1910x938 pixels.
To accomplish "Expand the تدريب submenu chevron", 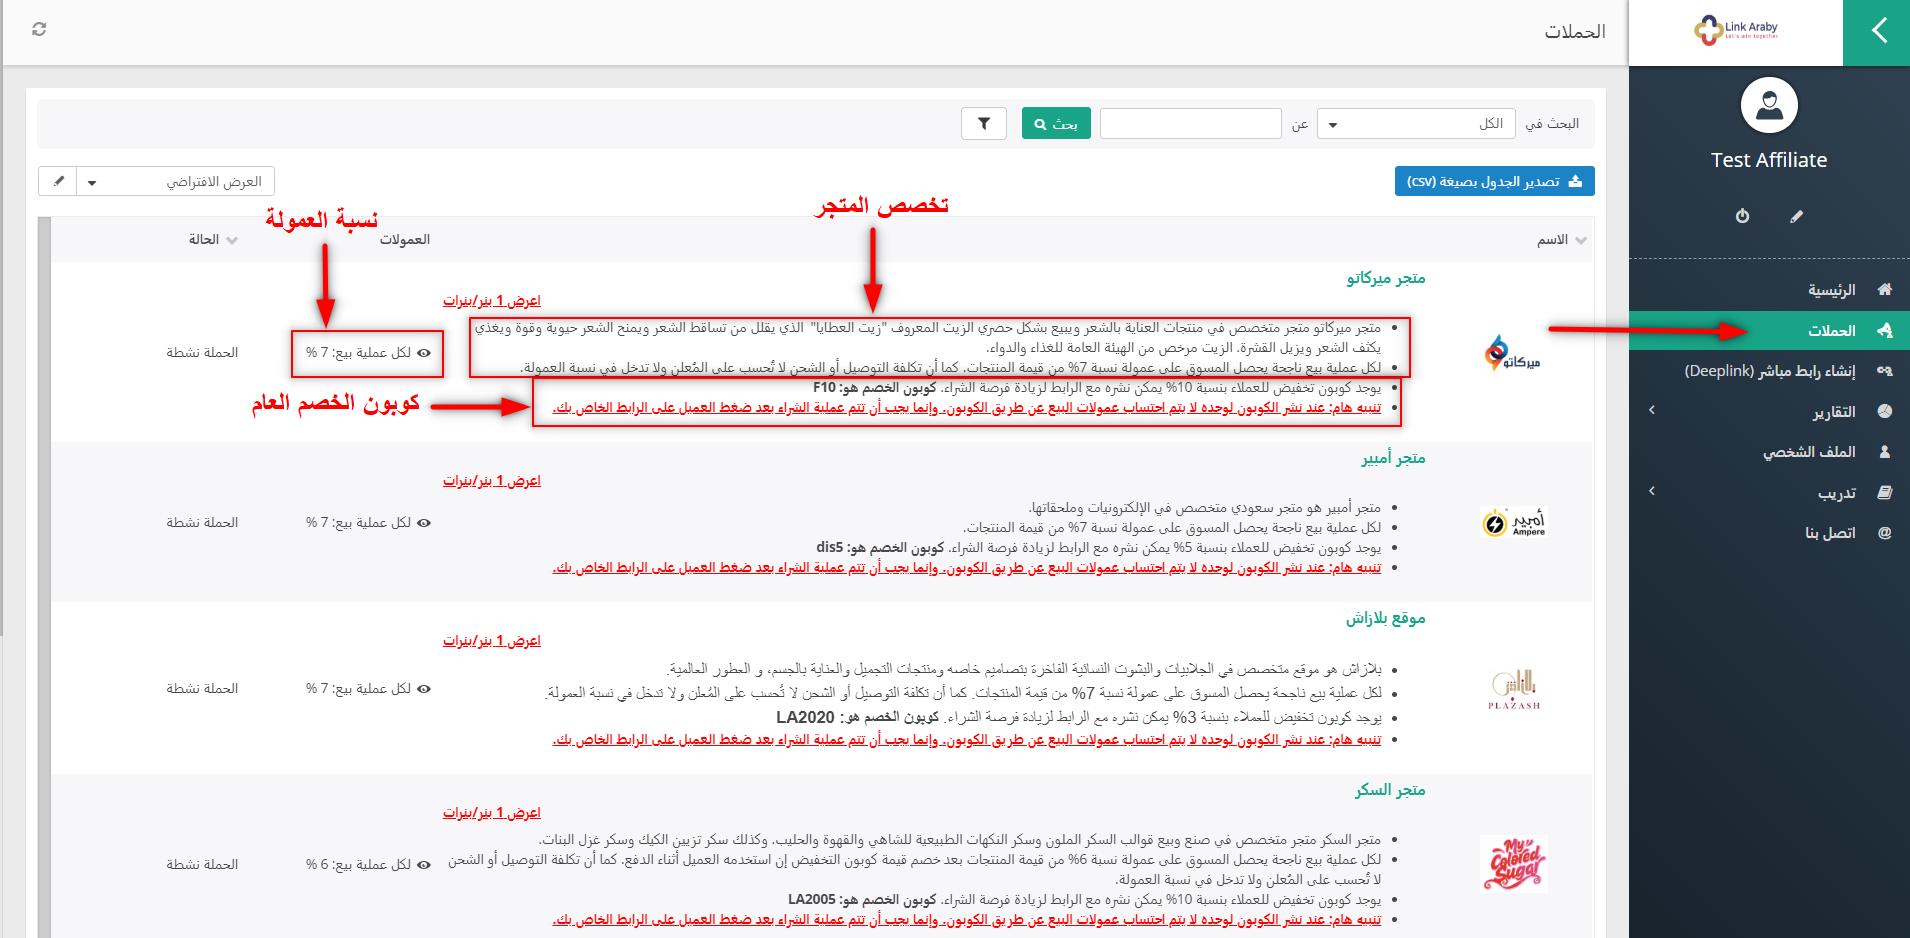I will pyautogui.click(x=1652, y=491).
